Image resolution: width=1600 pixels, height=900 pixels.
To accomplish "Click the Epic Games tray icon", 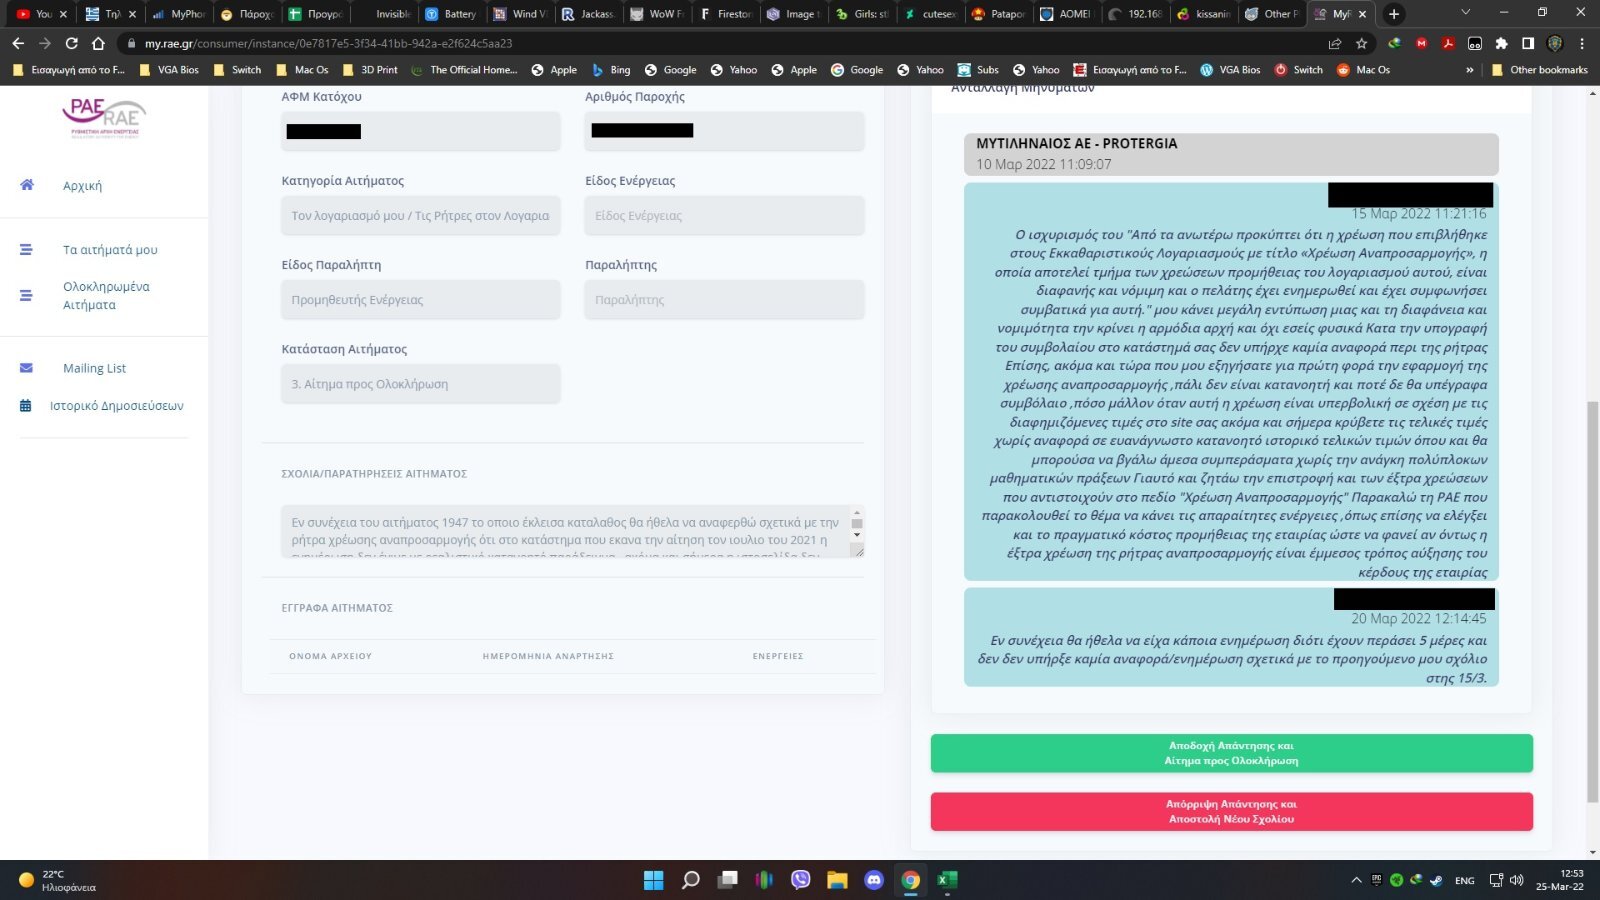I will click(1376, 880).
